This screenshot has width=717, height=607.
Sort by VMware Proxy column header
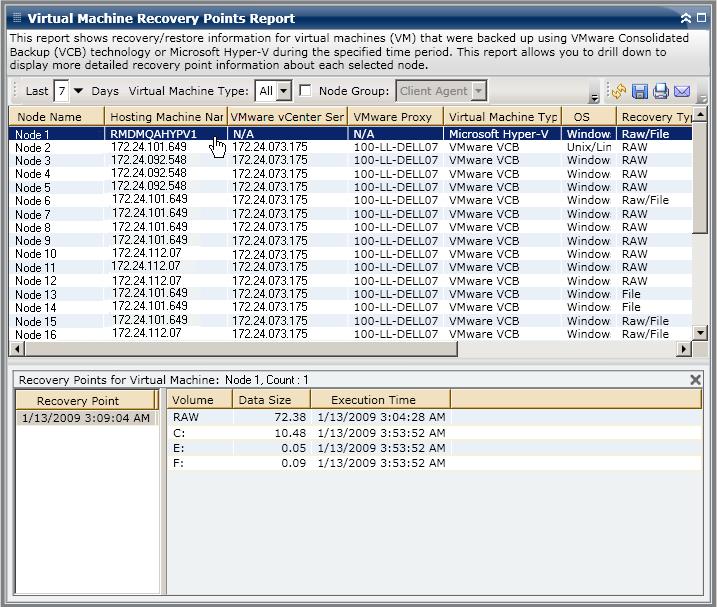pos(393,117)
